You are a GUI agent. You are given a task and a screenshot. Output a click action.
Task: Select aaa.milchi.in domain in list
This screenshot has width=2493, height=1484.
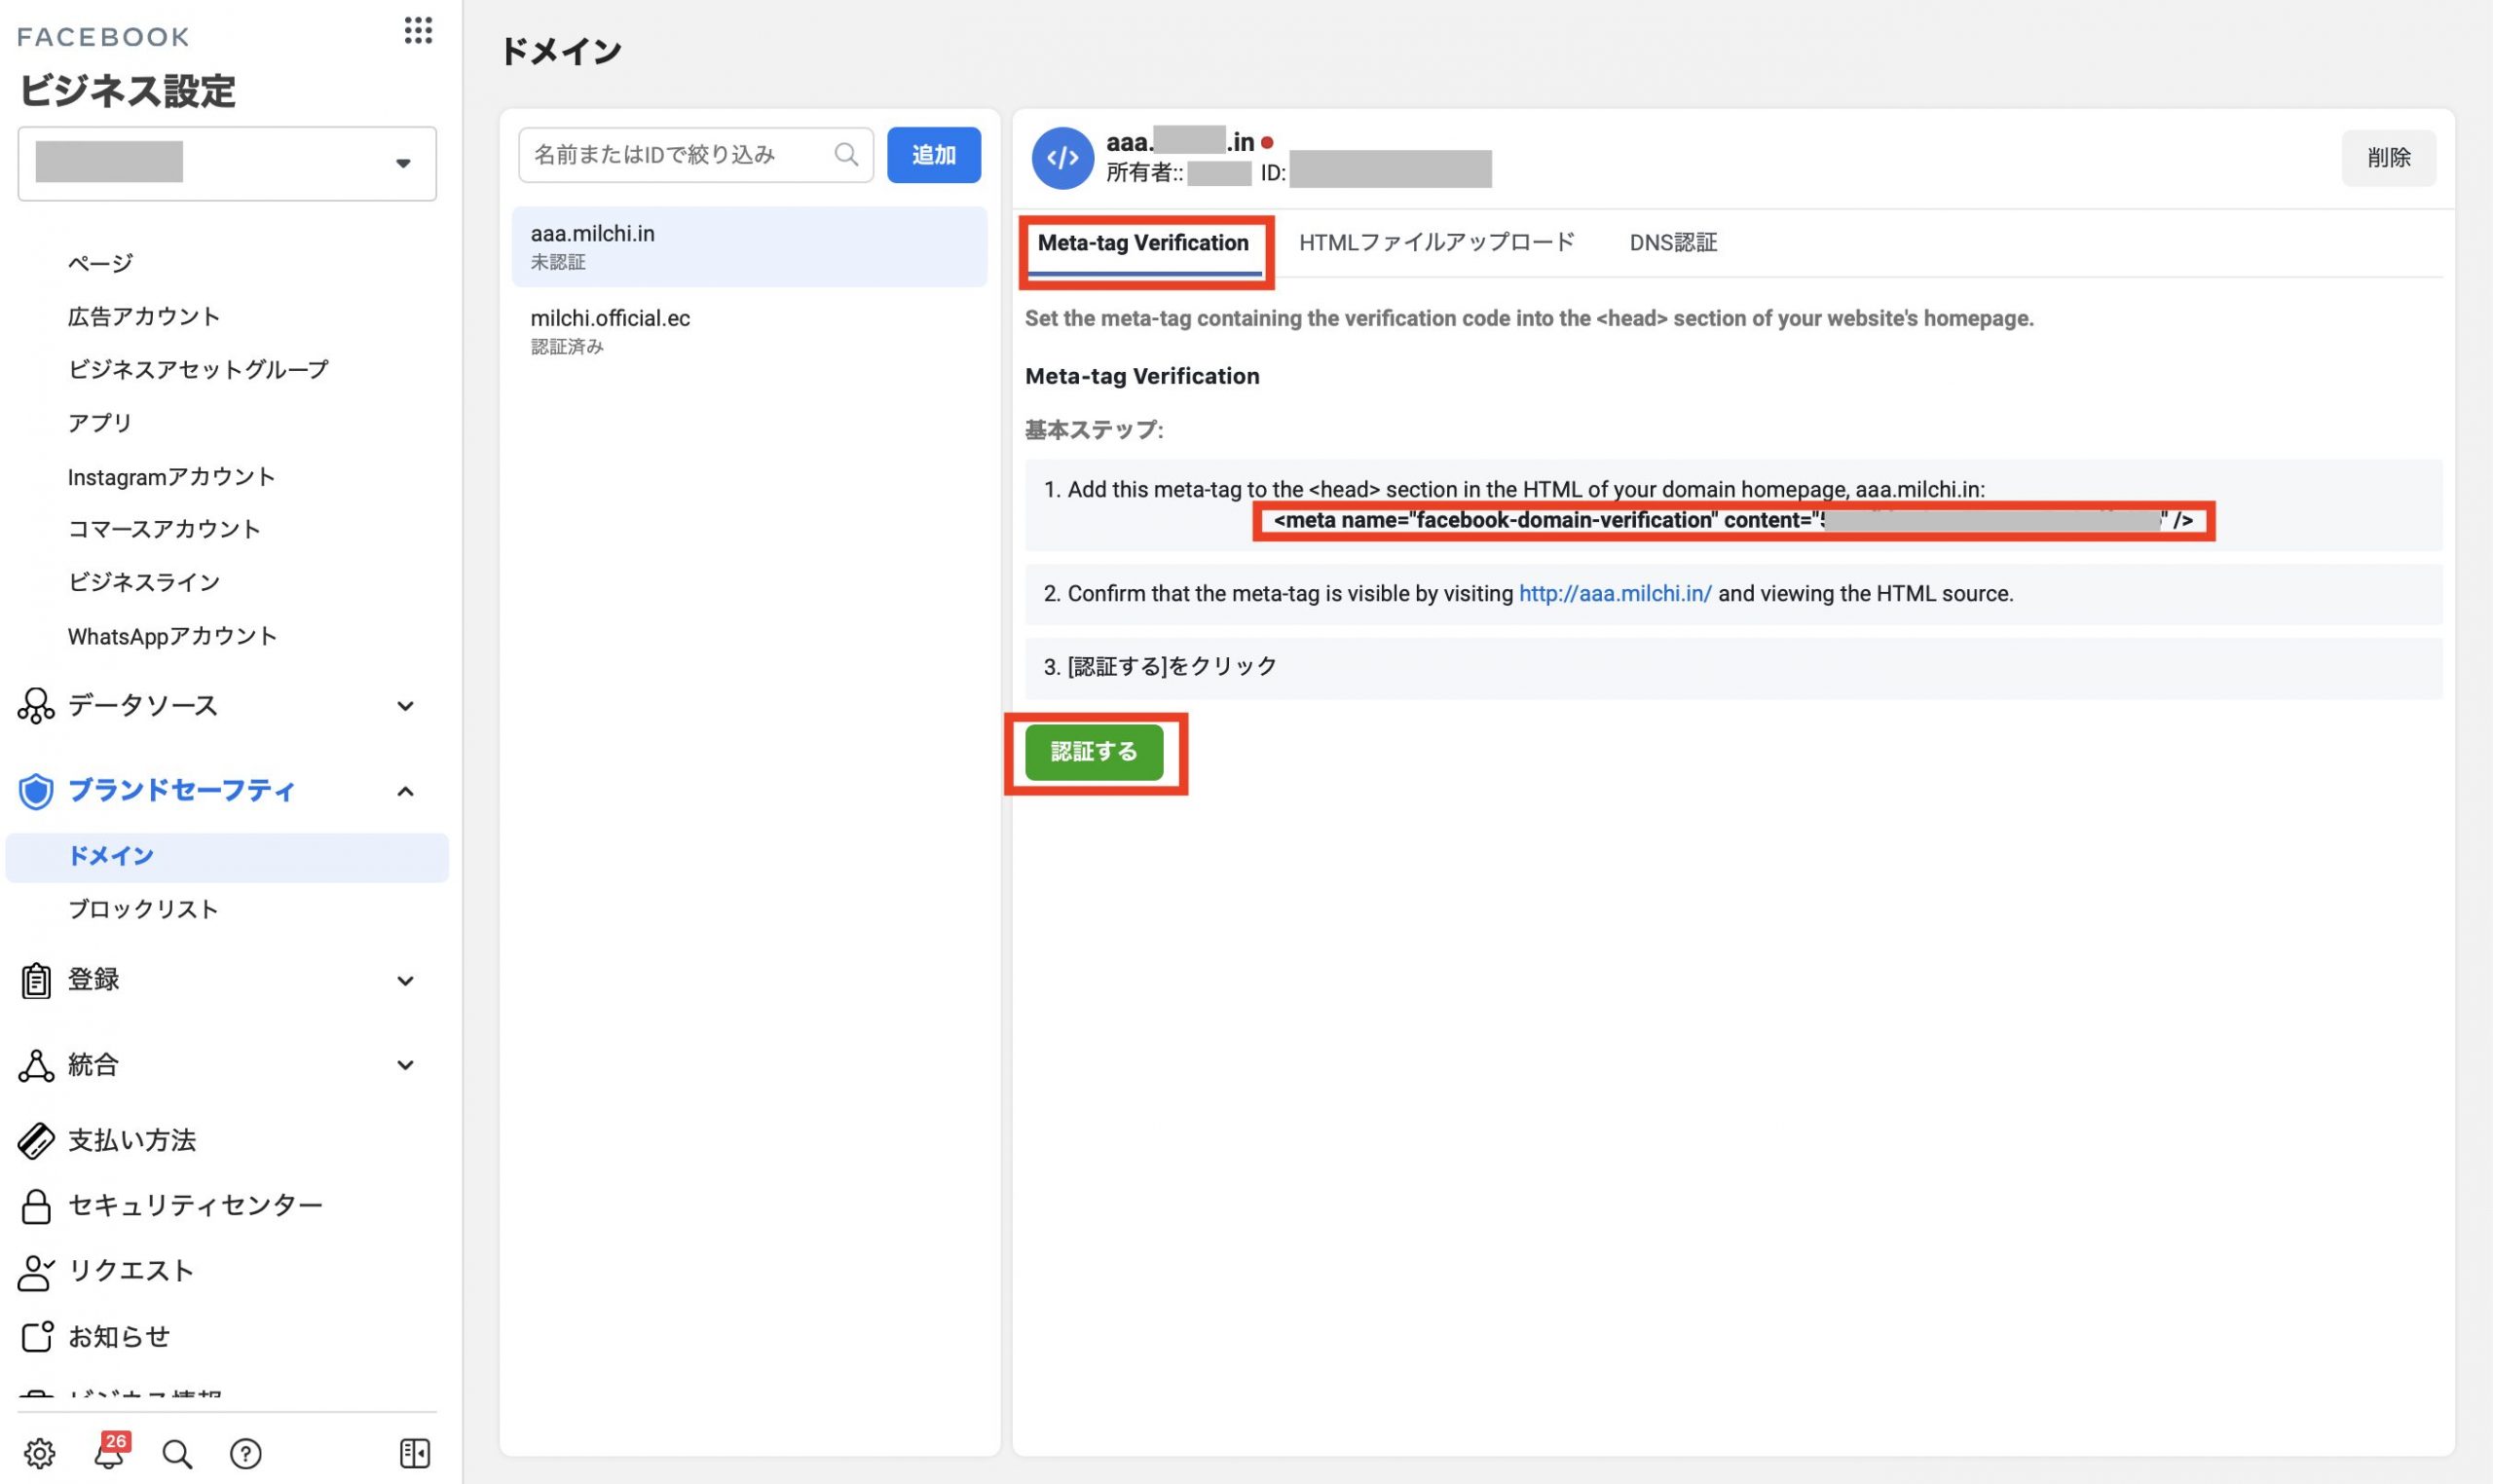749,247
